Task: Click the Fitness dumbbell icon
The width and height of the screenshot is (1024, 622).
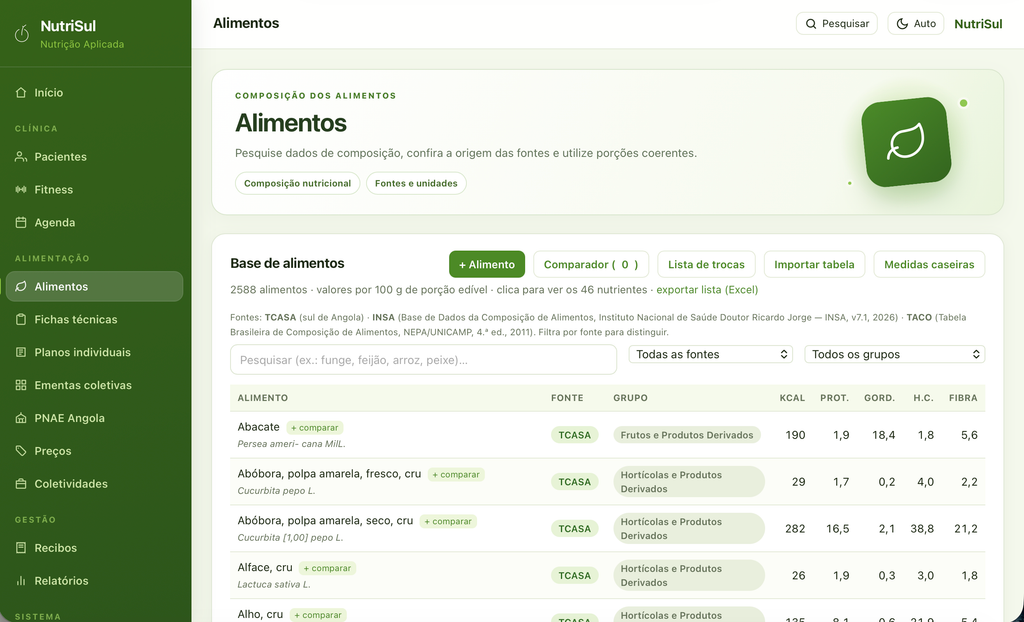Action: click(x=21, y=189)
